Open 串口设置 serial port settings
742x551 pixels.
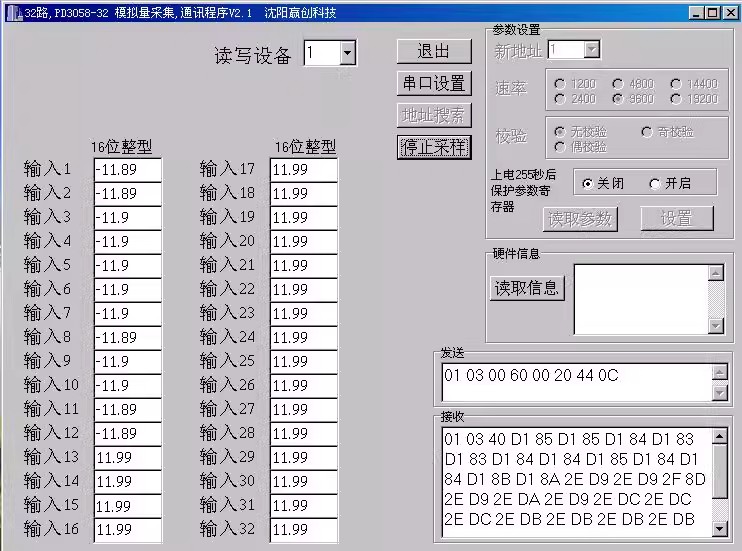[434, 83]
